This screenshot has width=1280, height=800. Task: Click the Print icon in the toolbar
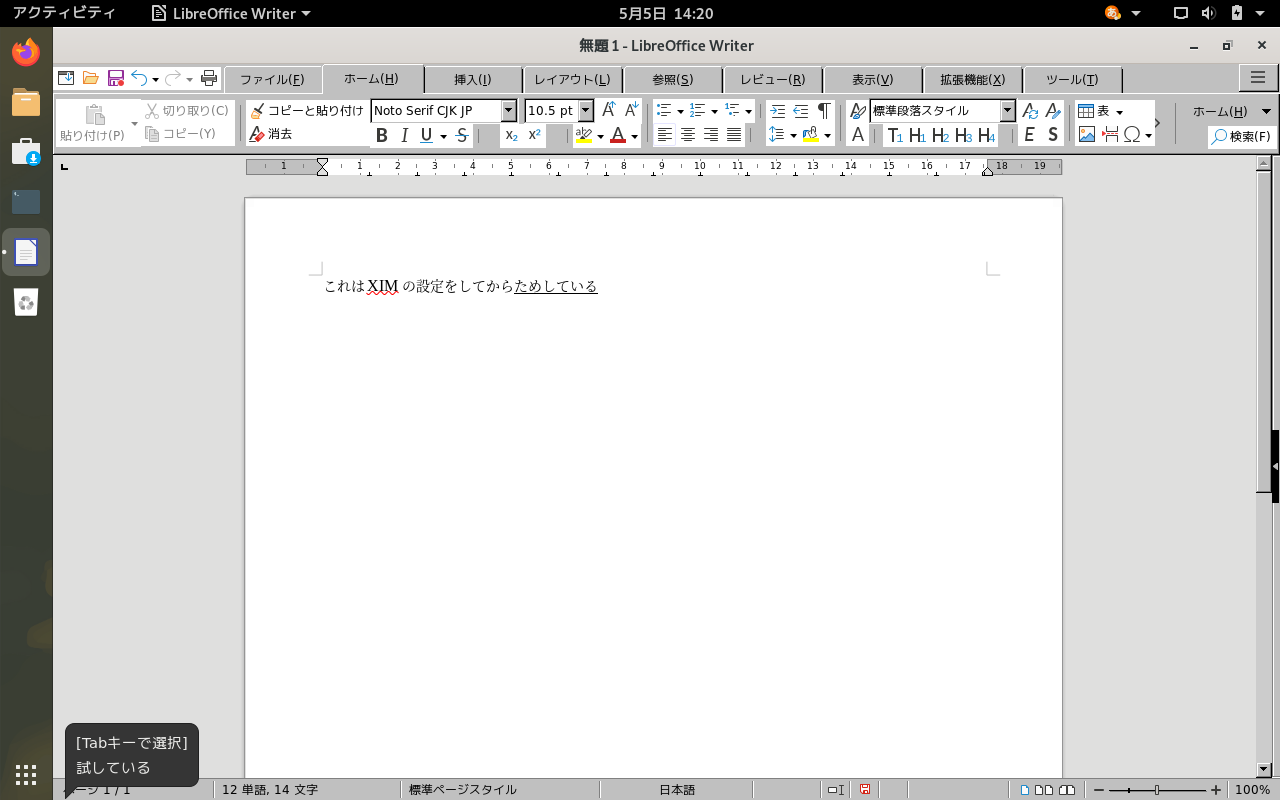209,78
